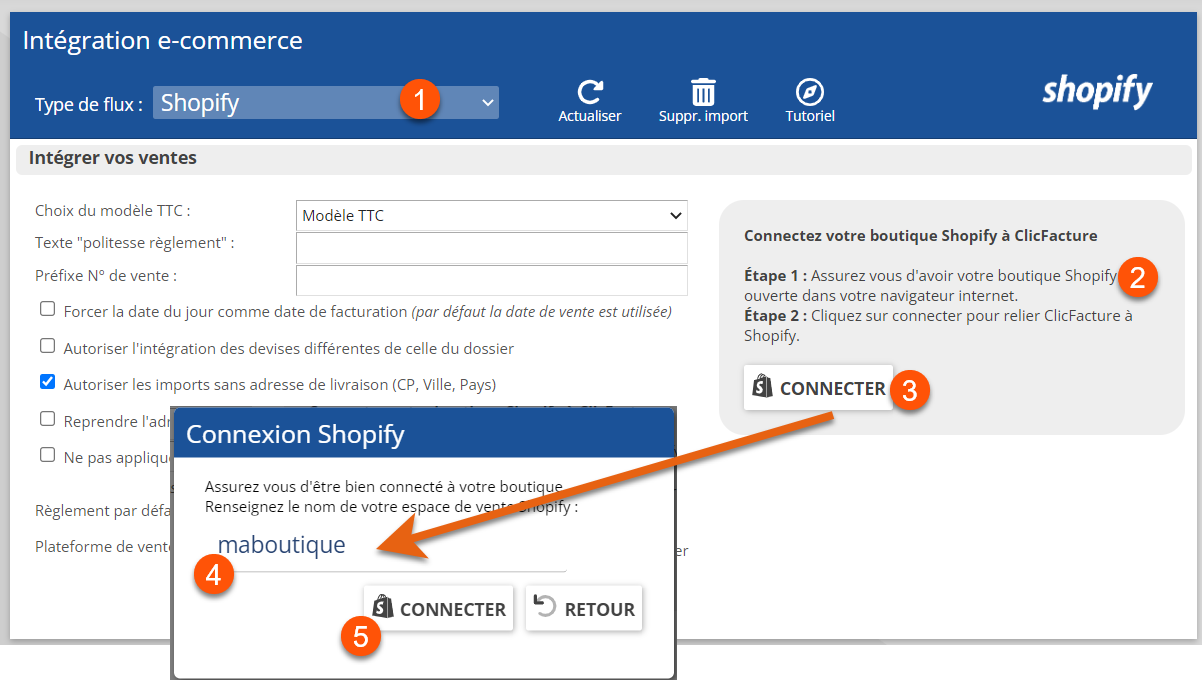Enable Forcer la date du jour checkbox
The width and height of the screenshot is (1202, 680).
click(x=47, y=309)
